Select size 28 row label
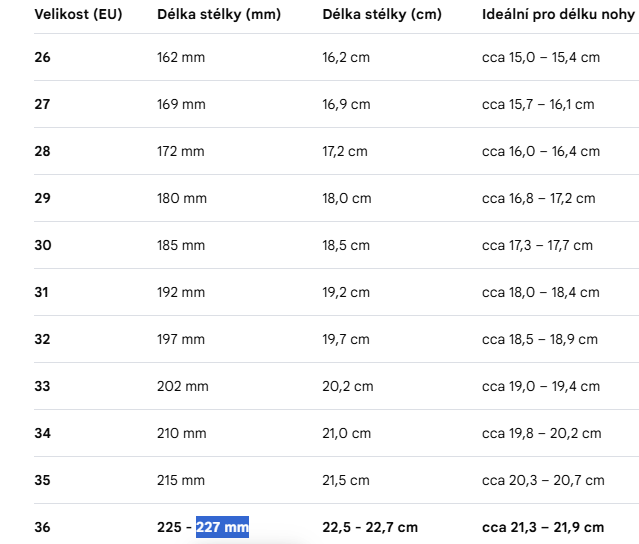This screenshot has width=639, height=544. (42, 151)
